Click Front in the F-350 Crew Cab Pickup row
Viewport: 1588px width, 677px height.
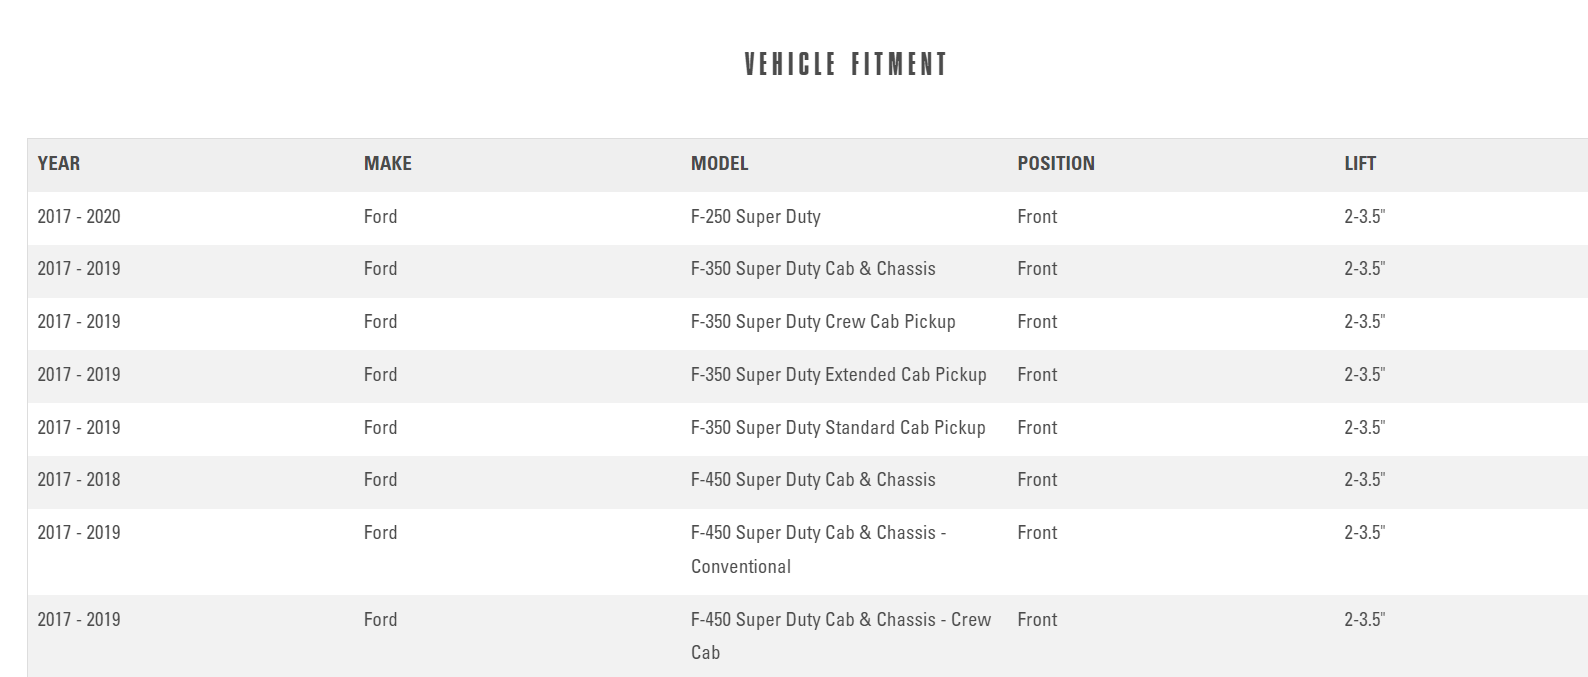(x=1037, y=321)
